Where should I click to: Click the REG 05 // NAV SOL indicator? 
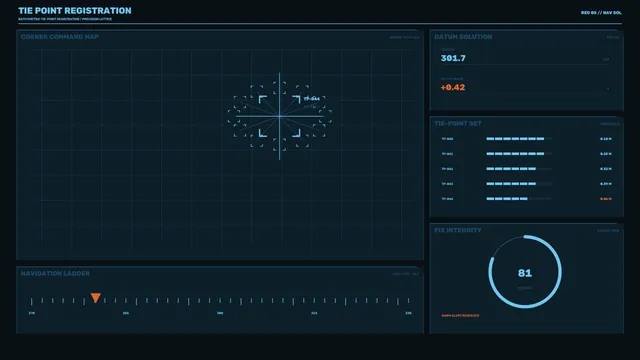click(x=601, y=13)
